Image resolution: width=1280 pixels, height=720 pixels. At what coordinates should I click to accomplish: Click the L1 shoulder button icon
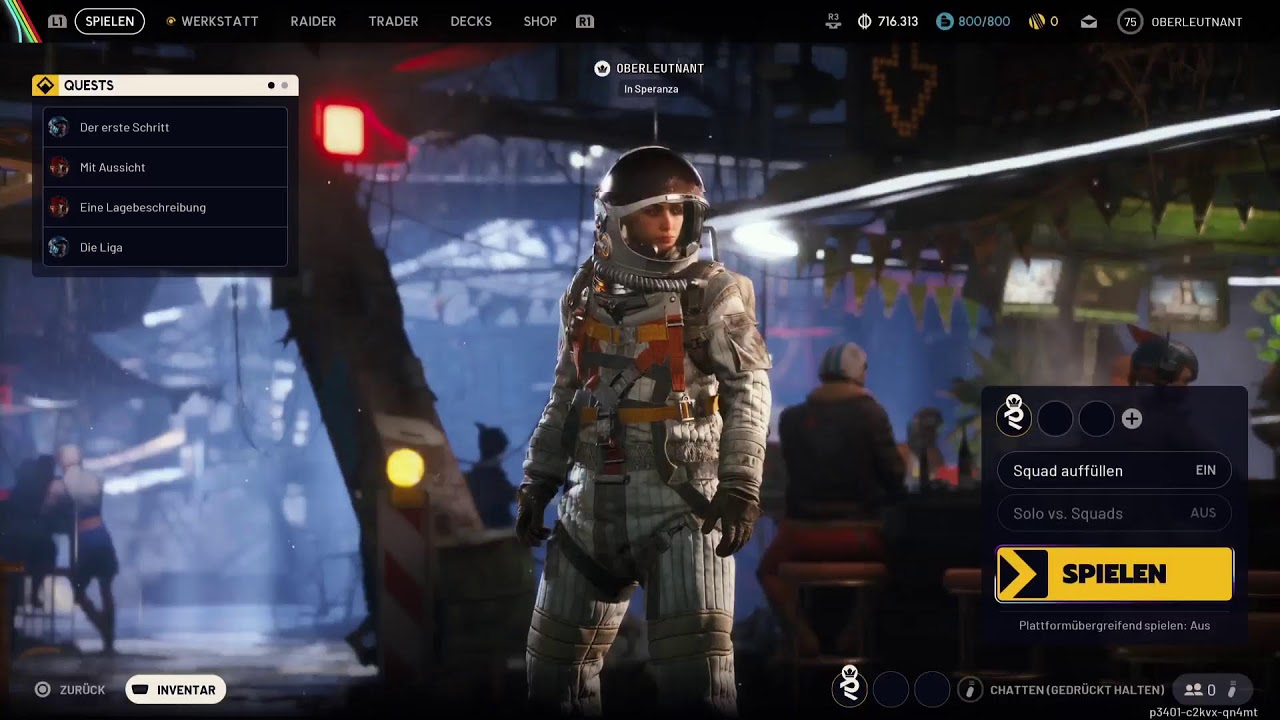(57, 21)
